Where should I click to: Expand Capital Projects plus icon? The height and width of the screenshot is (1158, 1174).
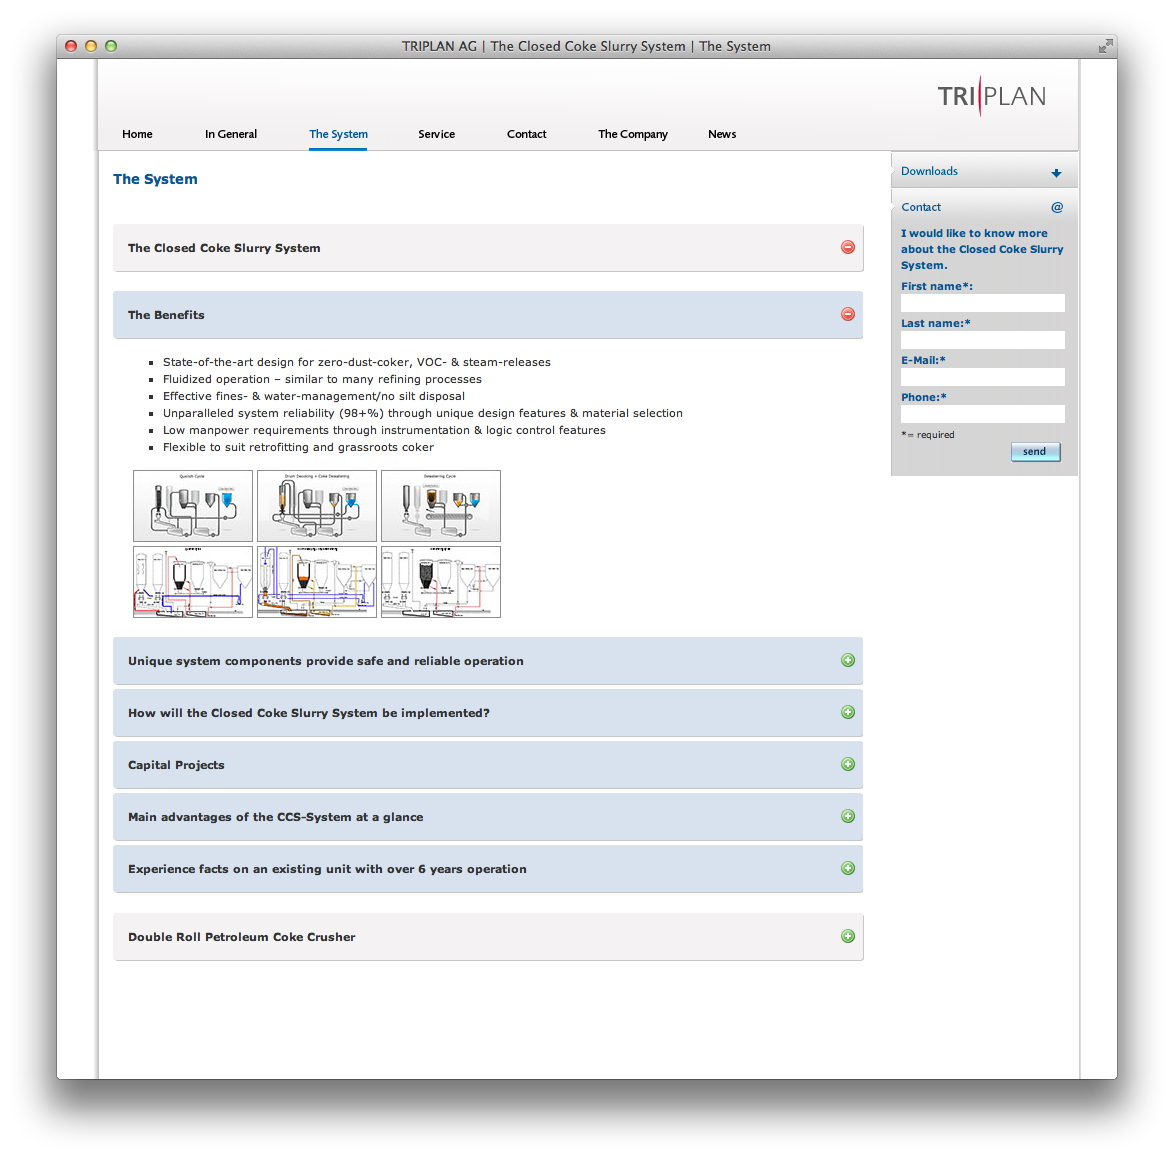tap(848, 764)
